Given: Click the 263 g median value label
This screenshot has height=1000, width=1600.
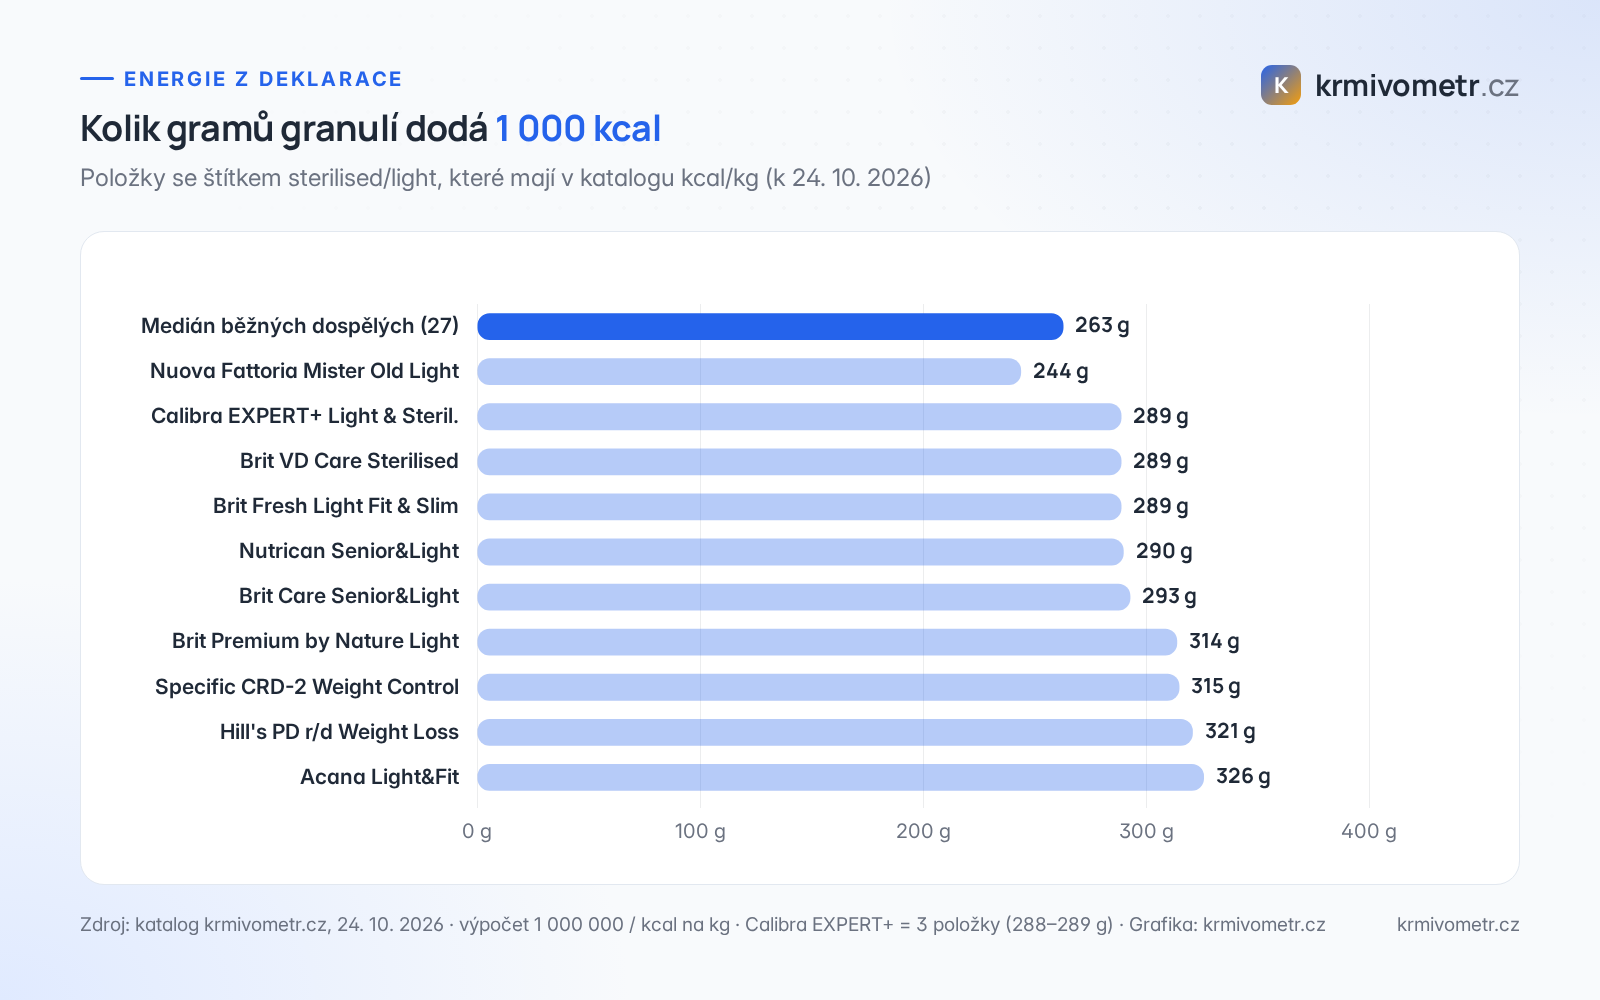Looking at the screenshot, I should (x=1102, y=325).
